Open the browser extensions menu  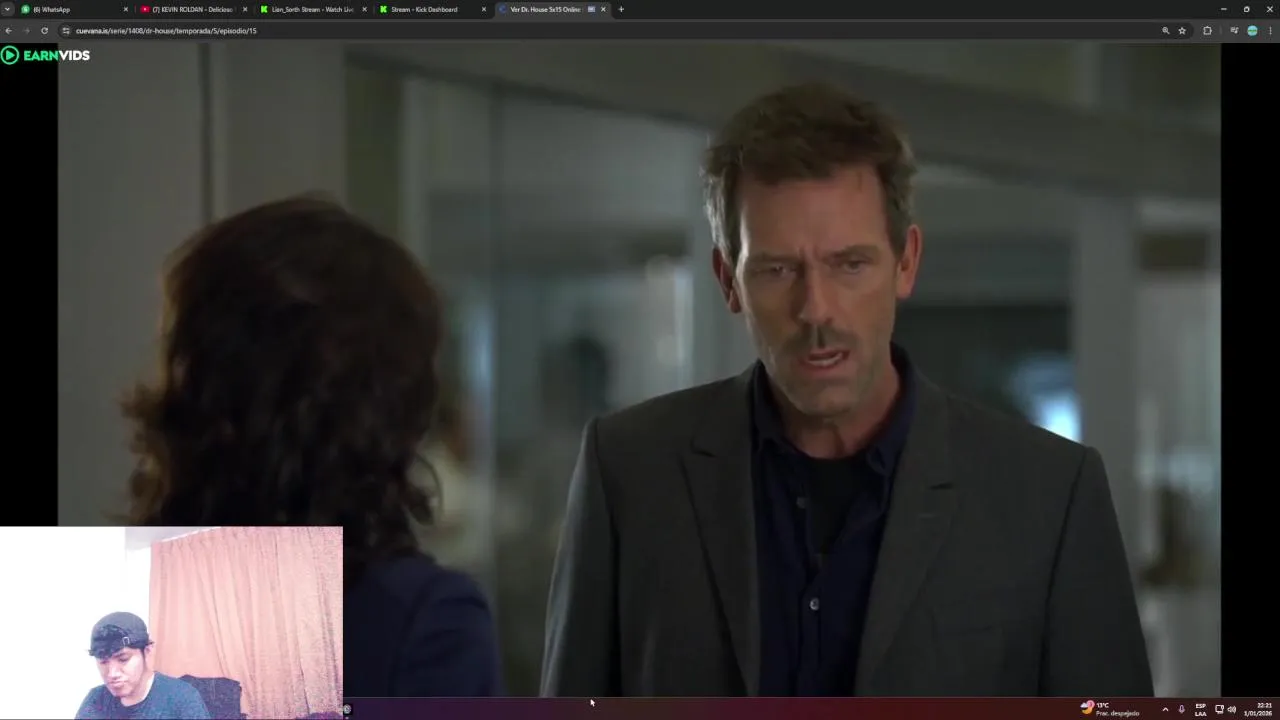[x=1207, y=31]
